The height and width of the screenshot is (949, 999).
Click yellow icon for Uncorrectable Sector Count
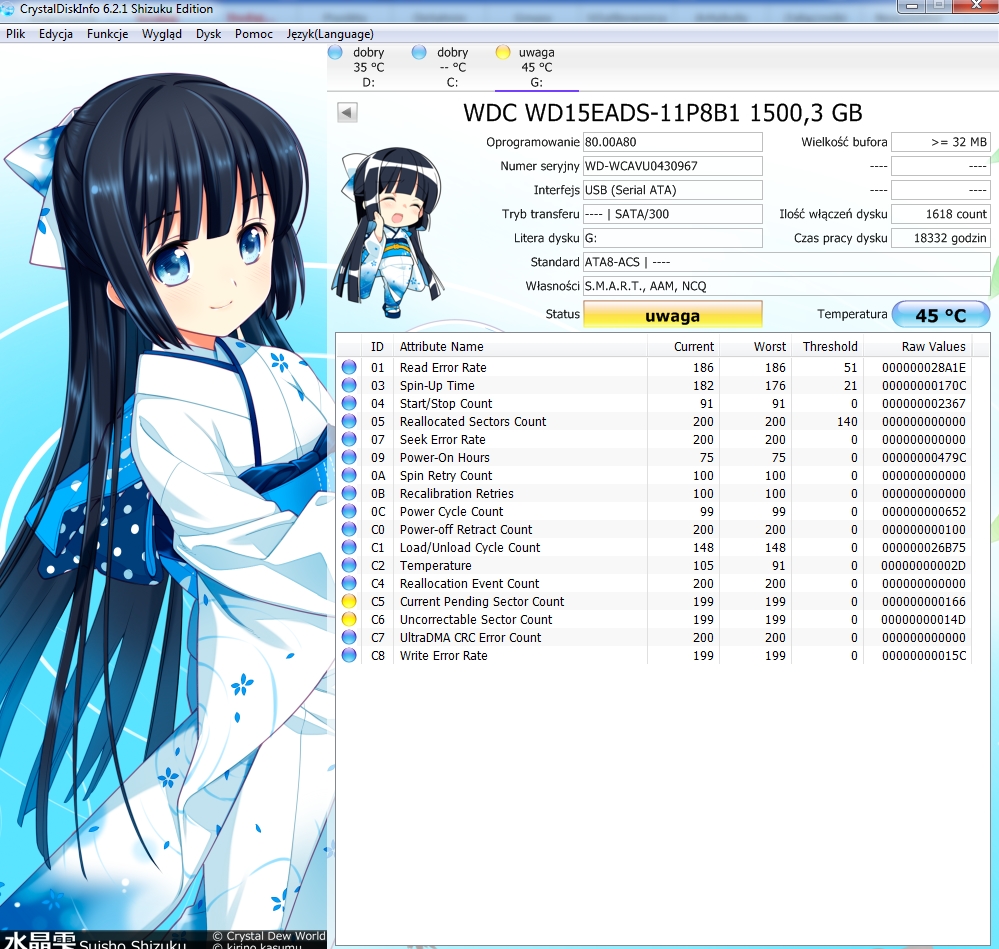[349, 619]
